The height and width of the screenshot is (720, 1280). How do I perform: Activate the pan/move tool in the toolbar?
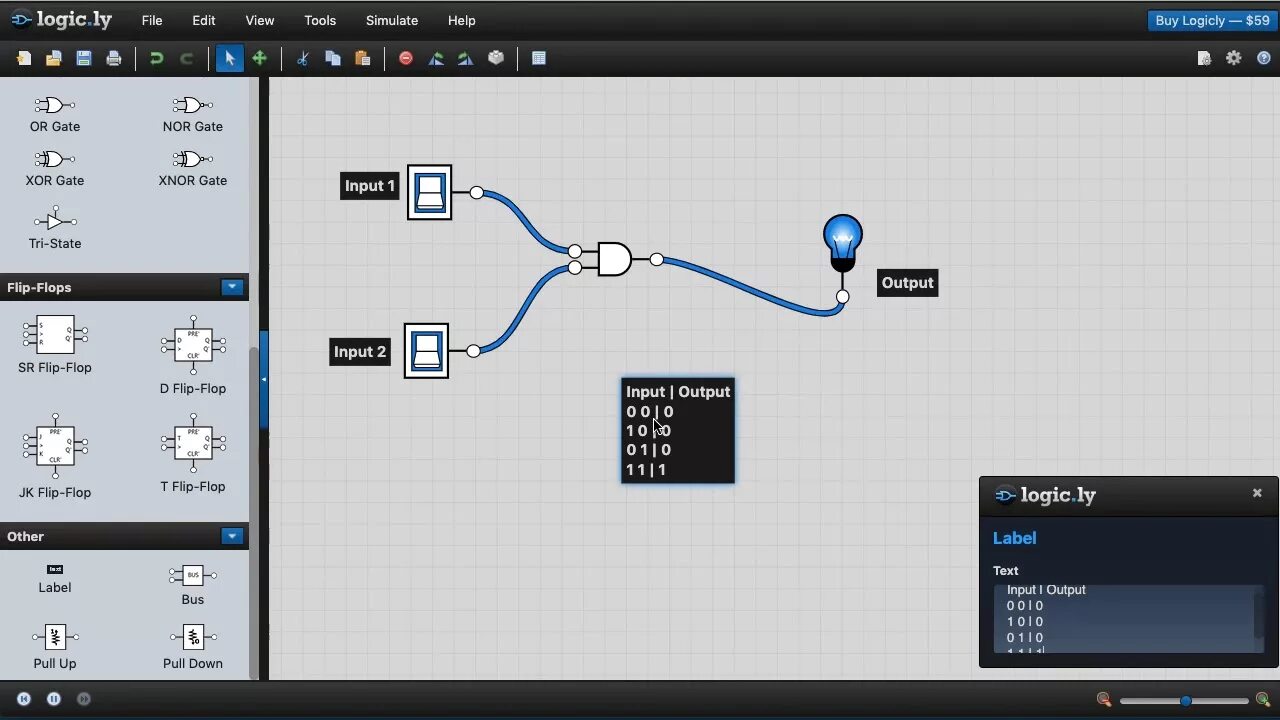click(x=259, y=58)
